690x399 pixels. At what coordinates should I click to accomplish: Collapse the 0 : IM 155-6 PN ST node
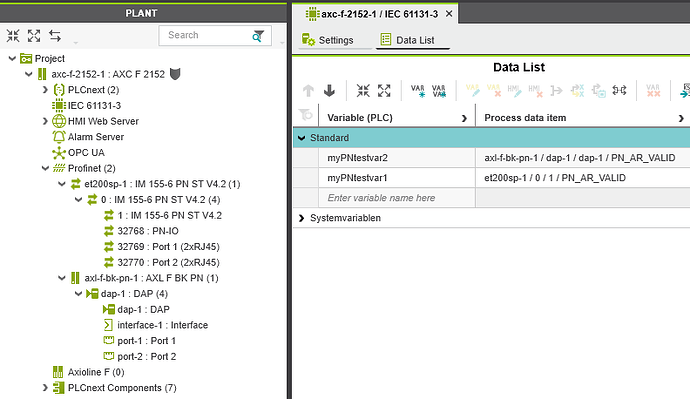pyautogui.click(x=78, y=200)
